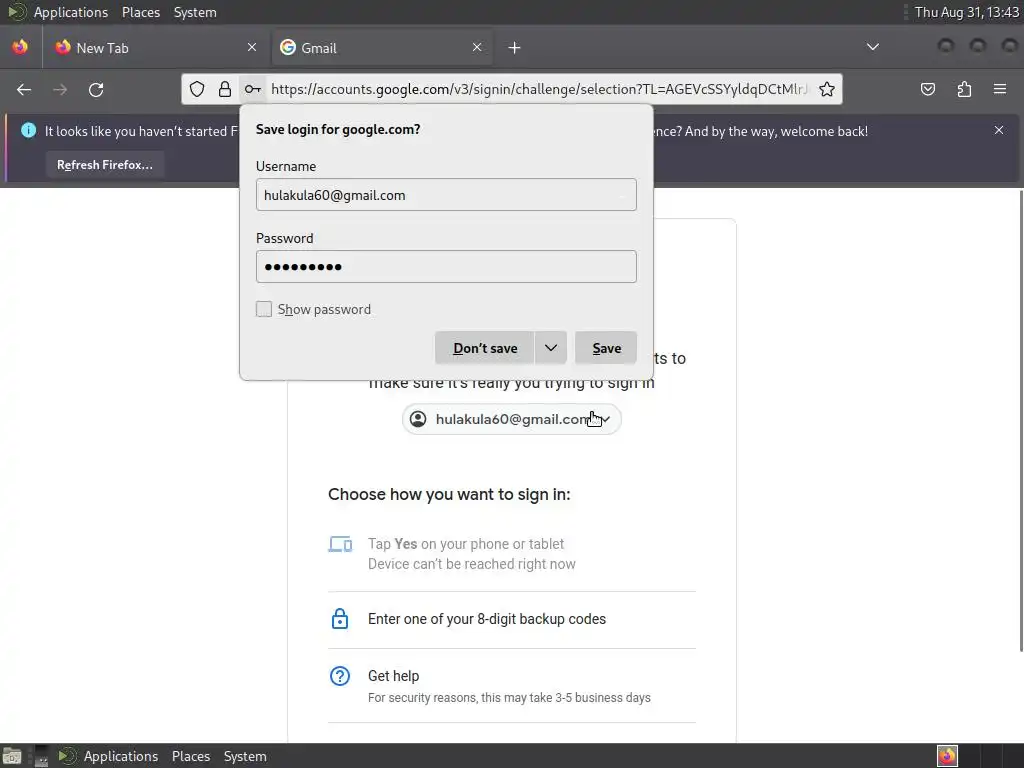Click the padlock site security icon

(x=225, y=89)
